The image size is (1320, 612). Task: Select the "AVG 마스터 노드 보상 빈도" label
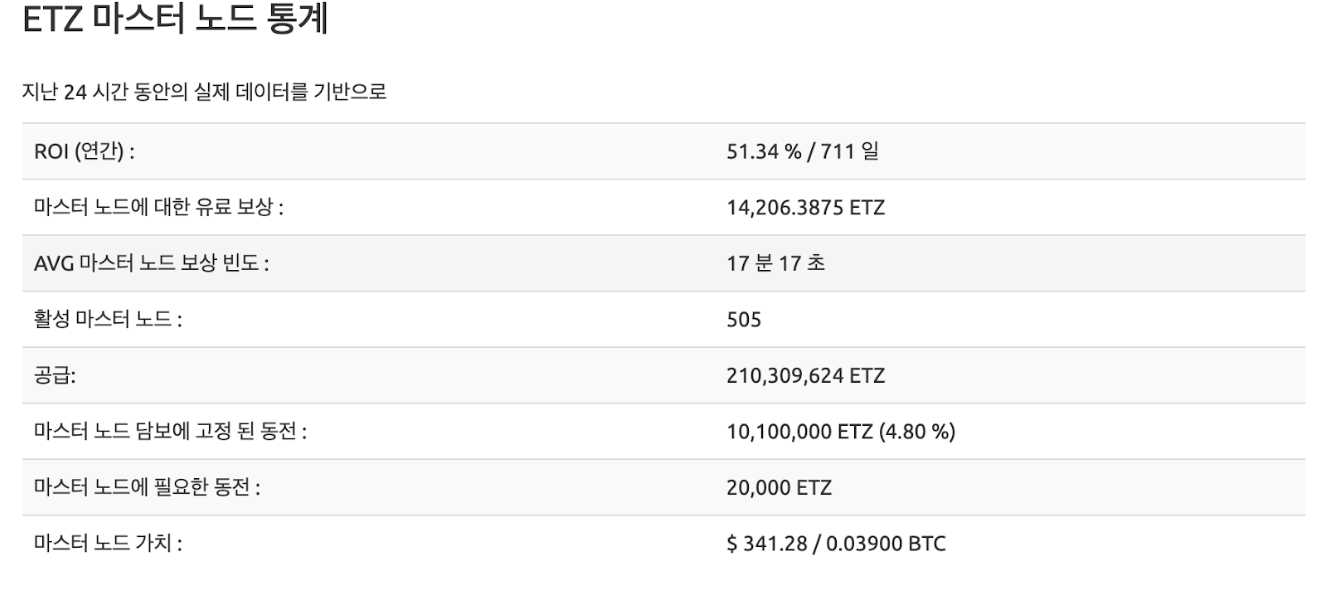[152, 264]
